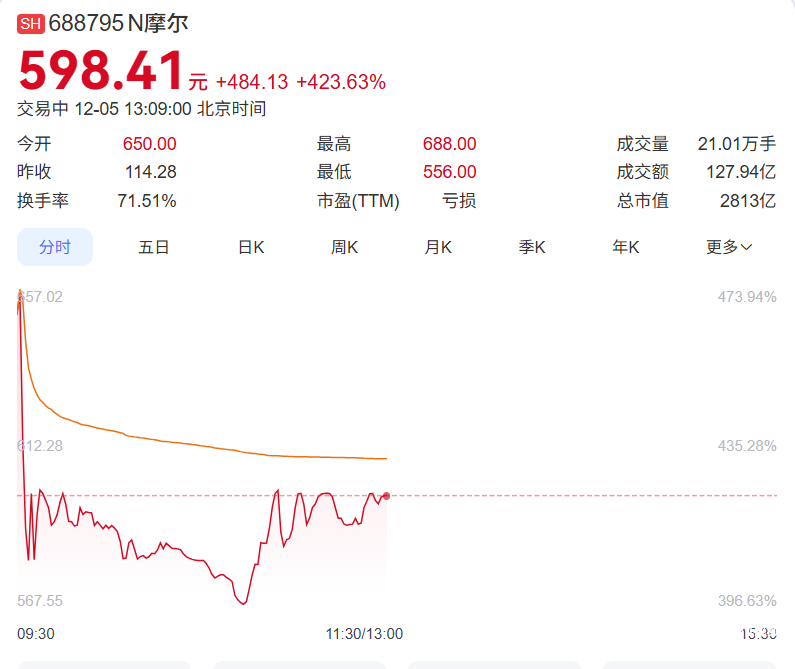
Task: Click the 最高 value 688.00
Action: [x=449, y=144]
